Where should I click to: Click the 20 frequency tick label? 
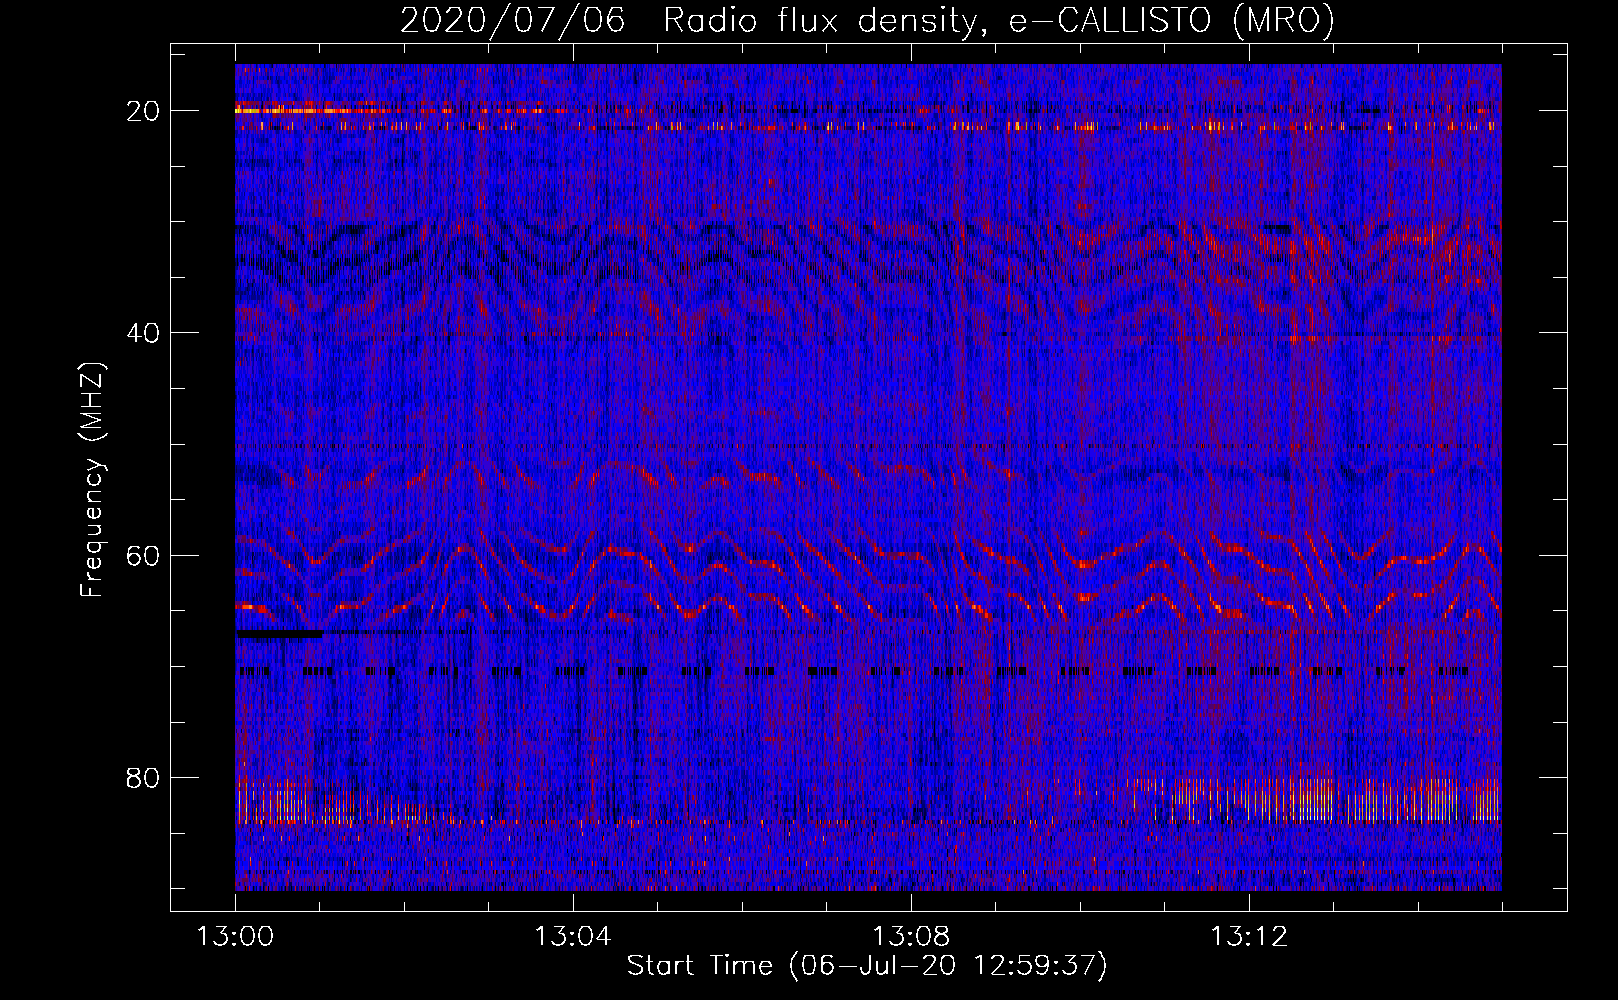click(x=143, y=111)
